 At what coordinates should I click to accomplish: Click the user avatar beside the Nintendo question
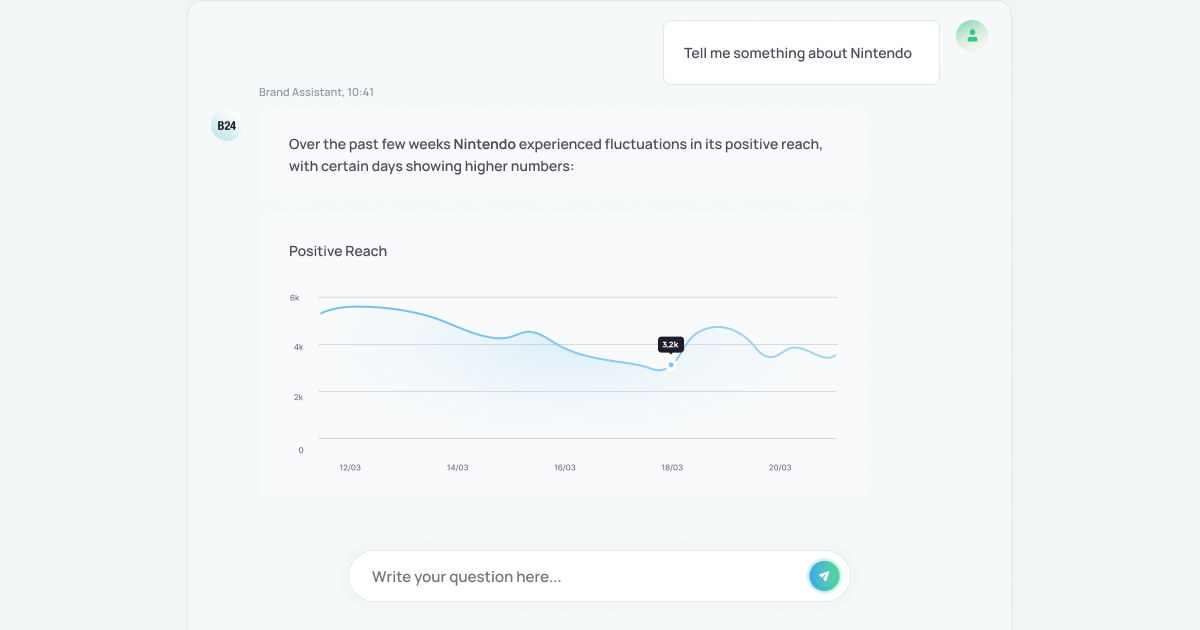[x=971, y=34]
